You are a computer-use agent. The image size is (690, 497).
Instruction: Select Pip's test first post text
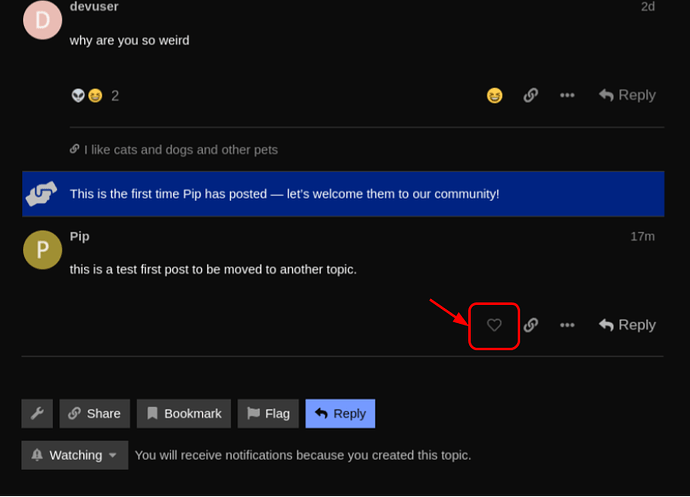[x=213, y=269]
